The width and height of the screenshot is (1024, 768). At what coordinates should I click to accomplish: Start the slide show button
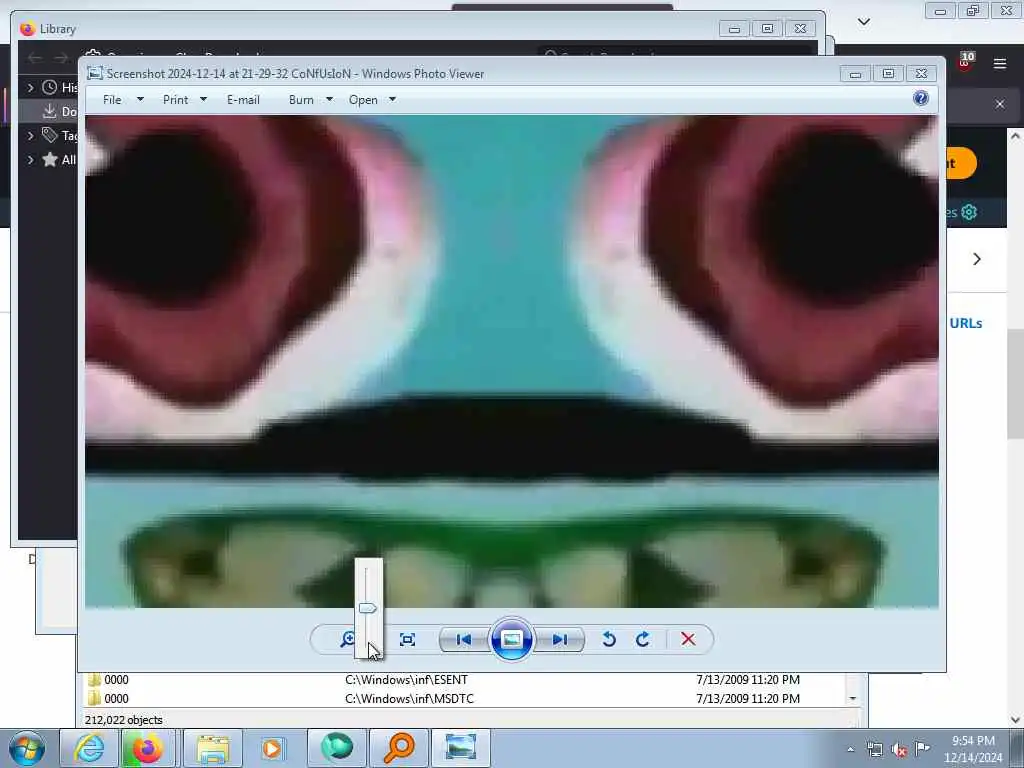[x=511, y=639]
